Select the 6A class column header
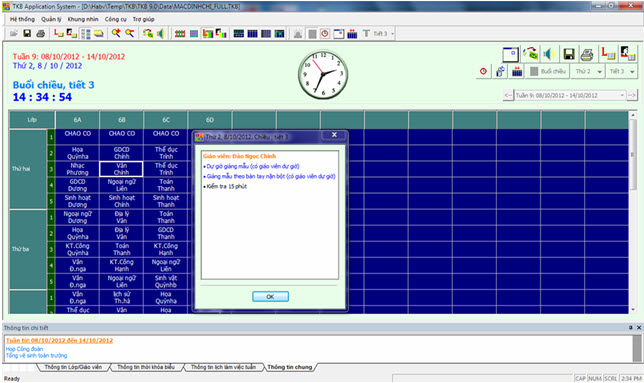Screen dimensions: 644x383 tap(78, 120)
